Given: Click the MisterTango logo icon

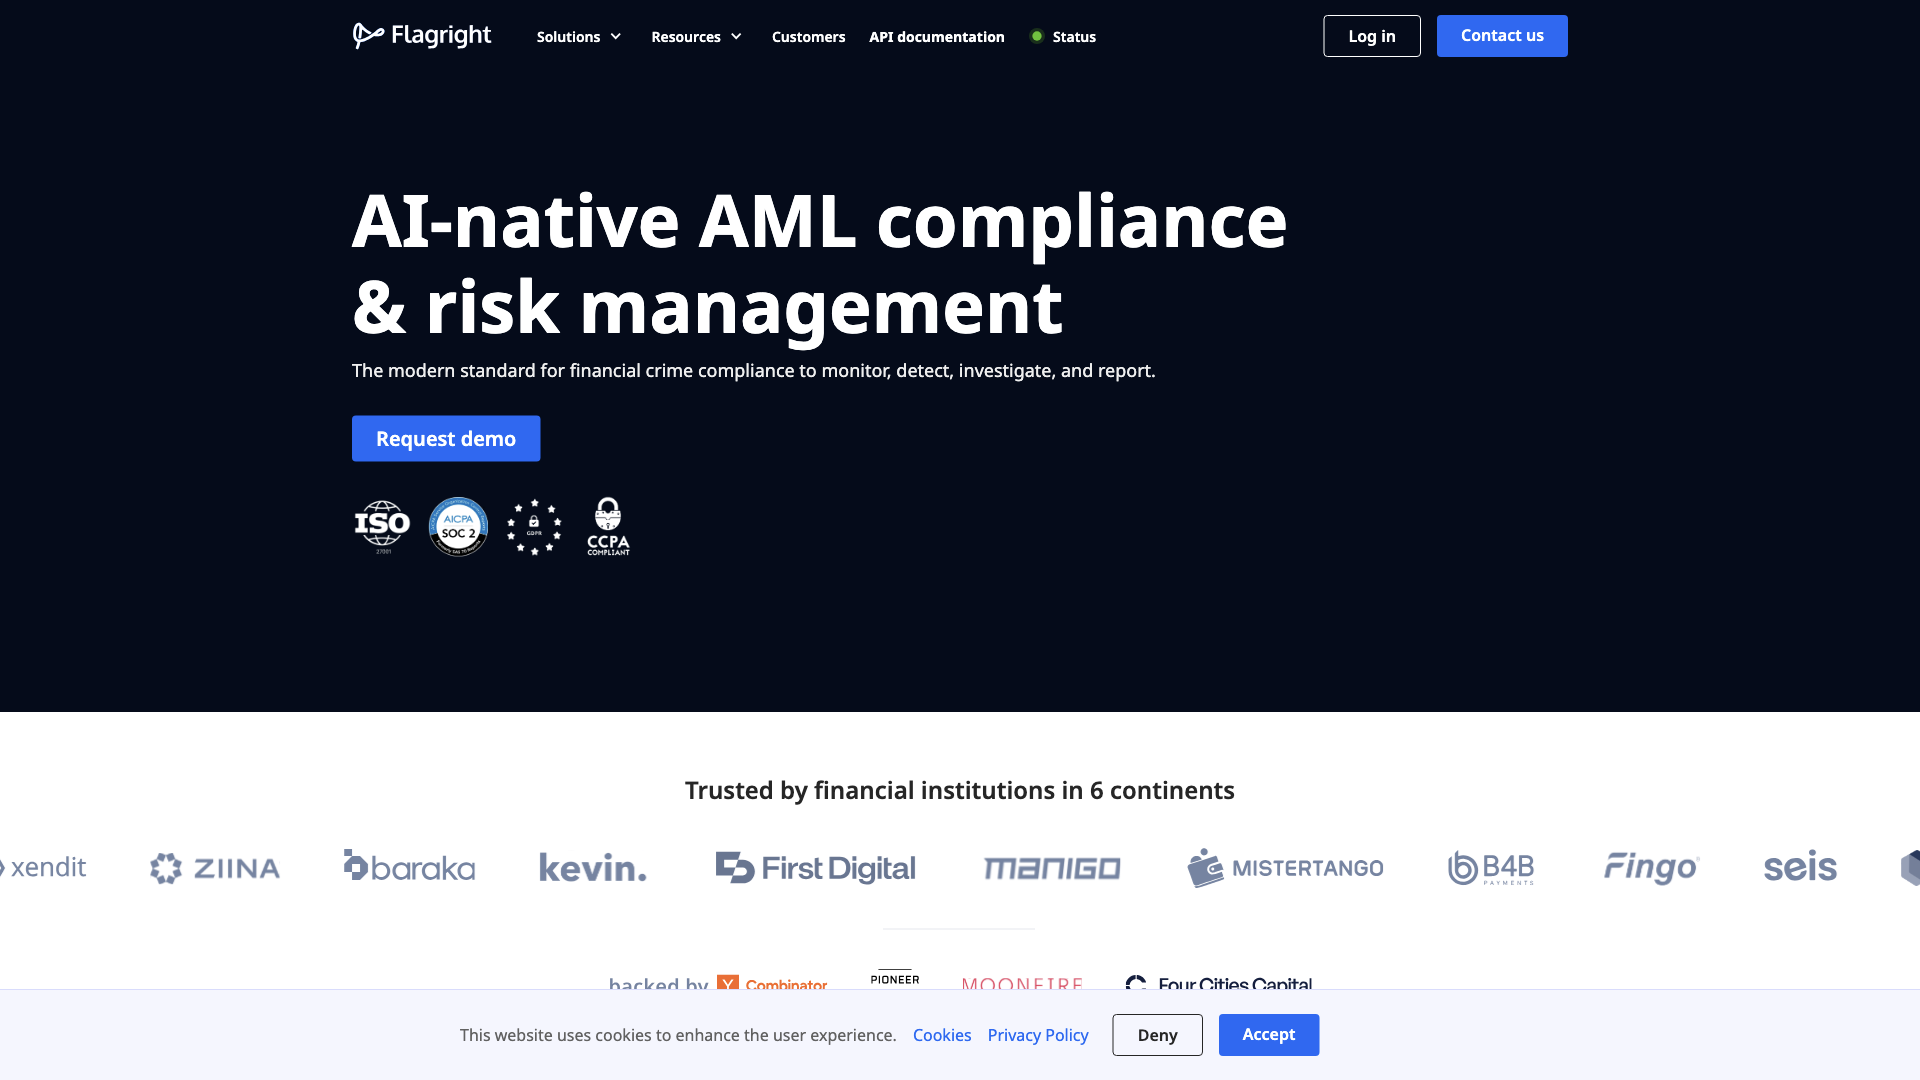Looking at the screenshot, I should pyautogui.click(x=1201, y=866).
